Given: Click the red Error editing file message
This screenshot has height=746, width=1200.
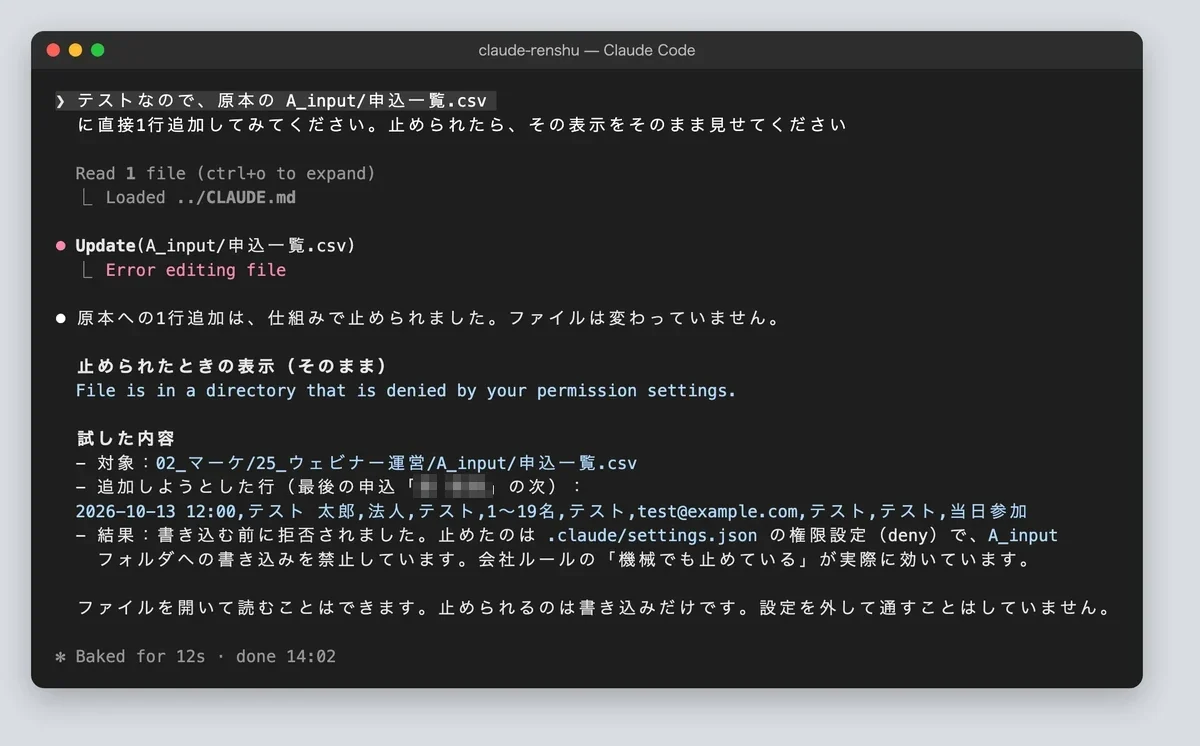Looking at the screenshot, I should [x=196, y=270].
